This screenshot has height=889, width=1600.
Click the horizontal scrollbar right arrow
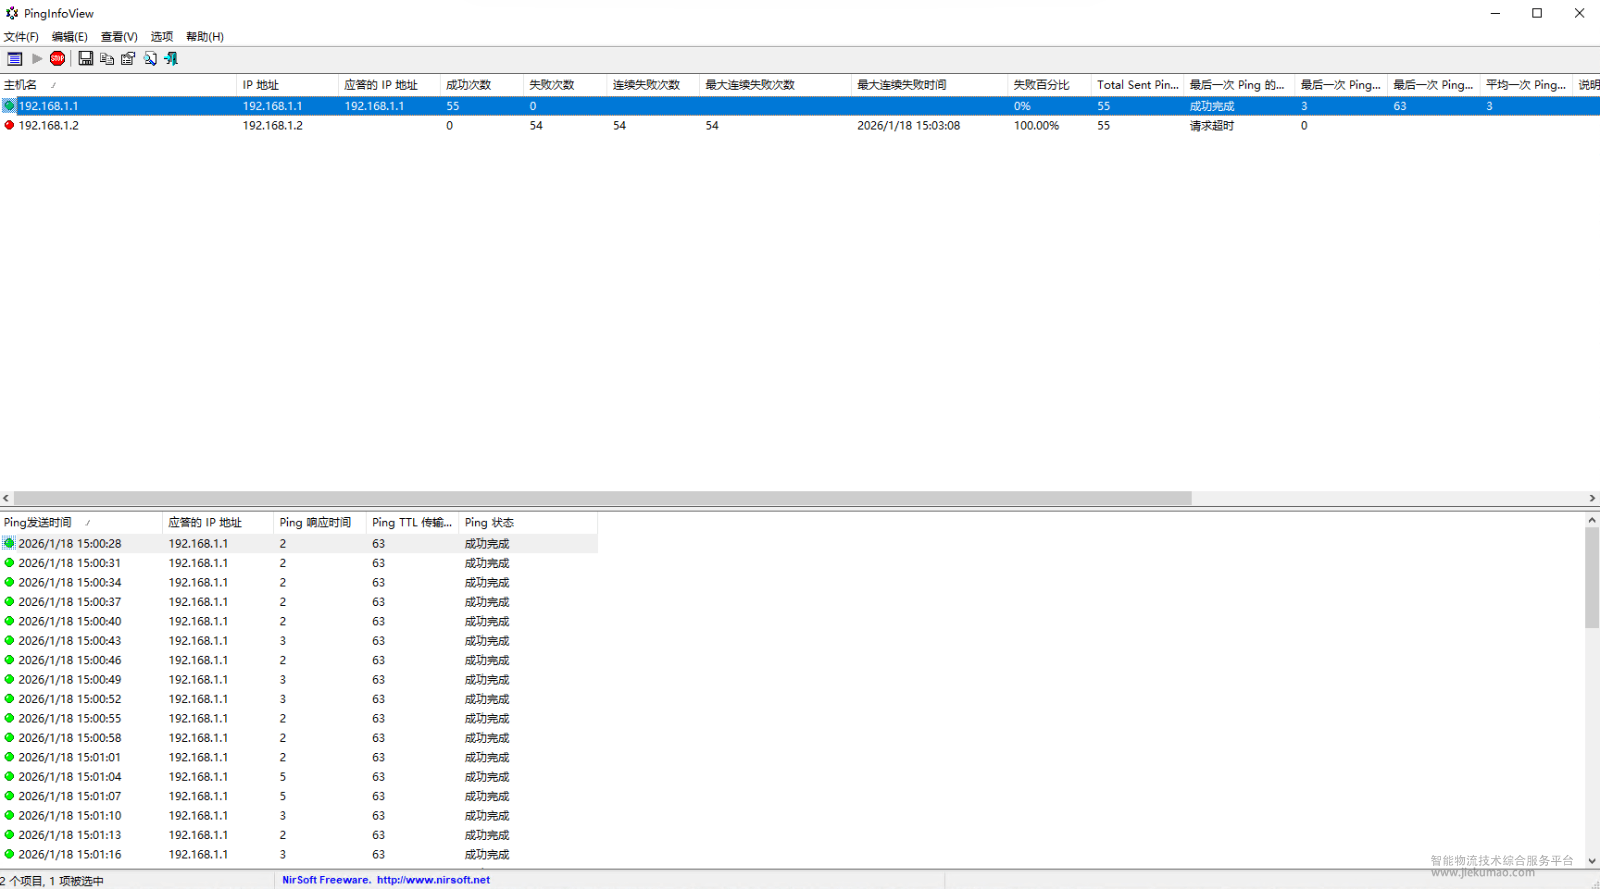(1592, 498)
